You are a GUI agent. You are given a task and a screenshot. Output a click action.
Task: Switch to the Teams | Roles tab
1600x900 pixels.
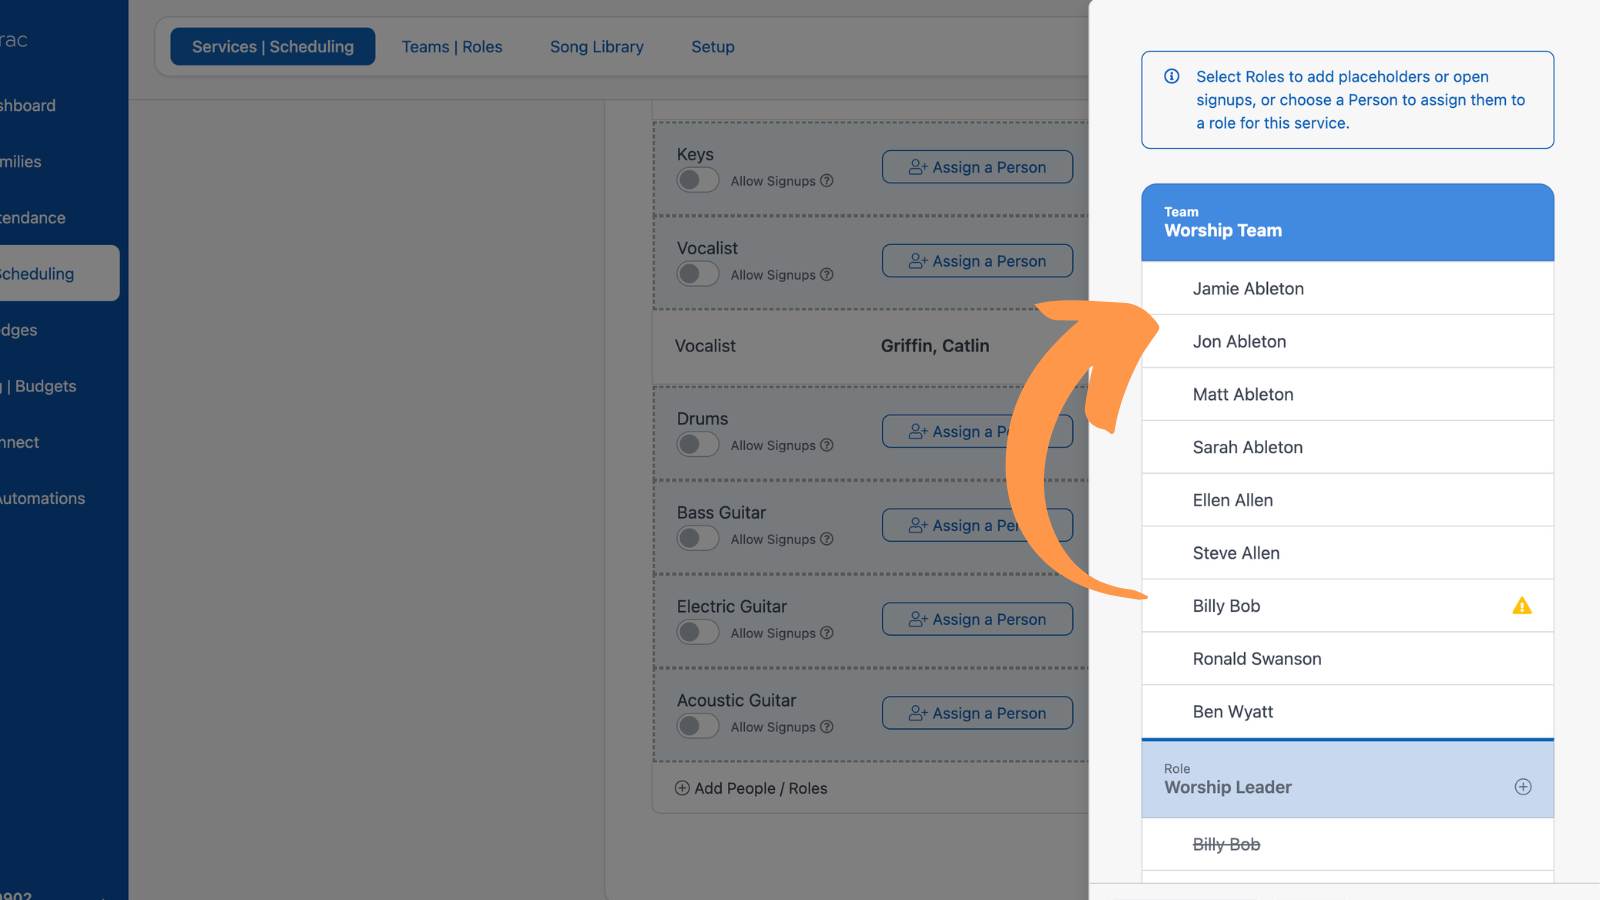(x=452, y=47)
